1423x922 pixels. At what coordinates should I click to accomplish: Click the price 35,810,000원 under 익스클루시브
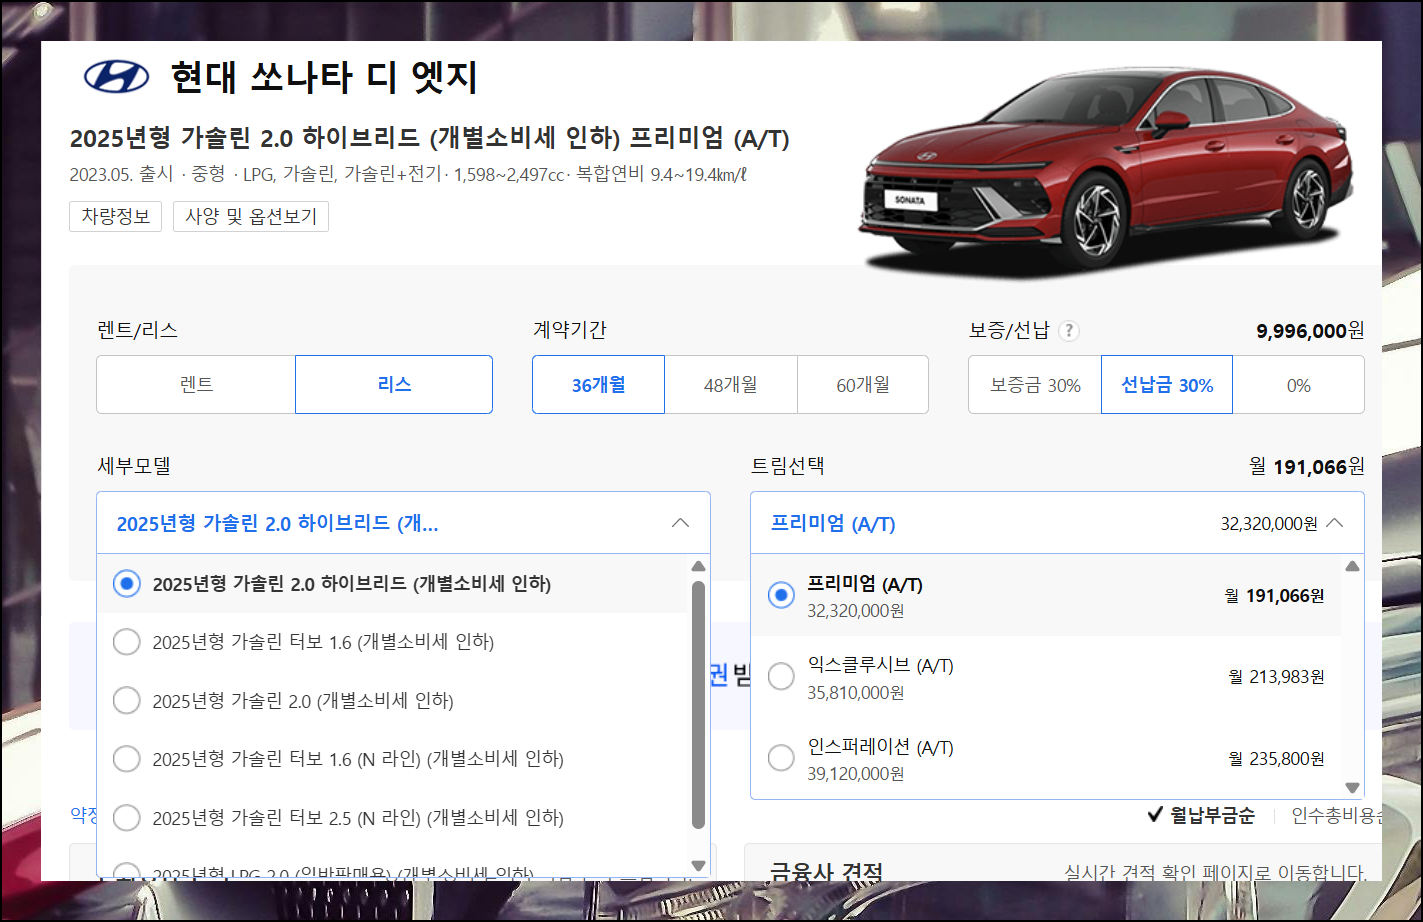(x=856, y=692)
